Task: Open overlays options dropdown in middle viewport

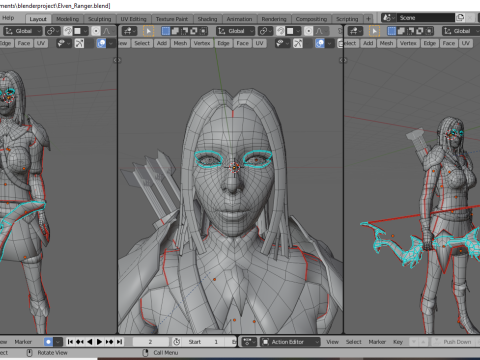Action: coord(330,43)
